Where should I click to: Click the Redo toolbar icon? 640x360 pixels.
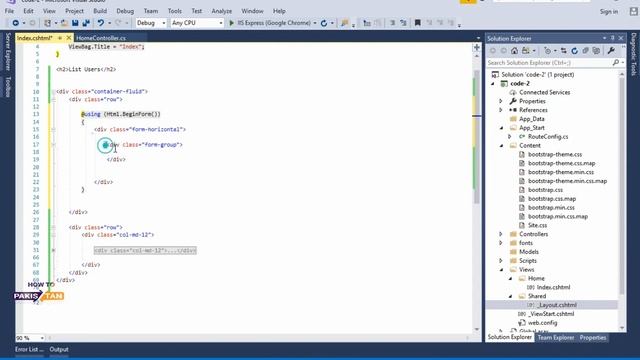coord(118,23)
